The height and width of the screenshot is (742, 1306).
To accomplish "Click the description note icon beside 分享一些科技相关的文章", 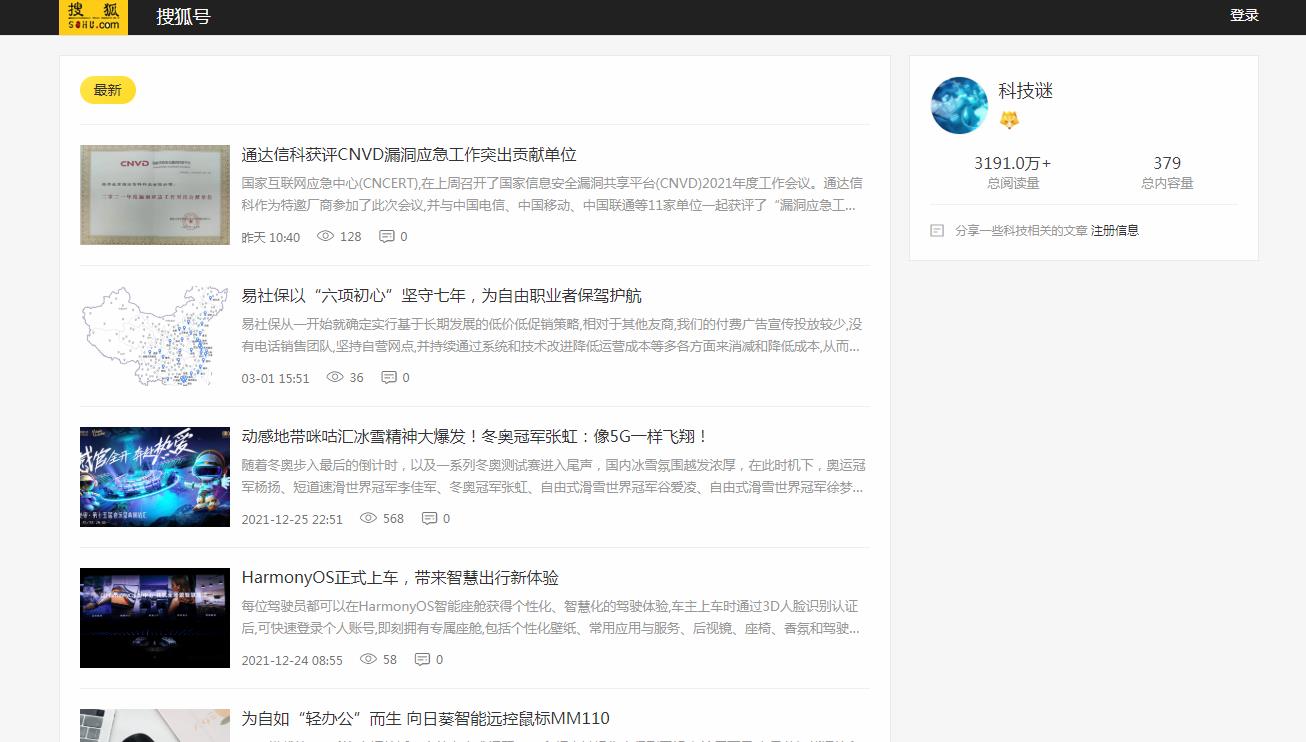I will pyautogui.click(x=937, y=231).
